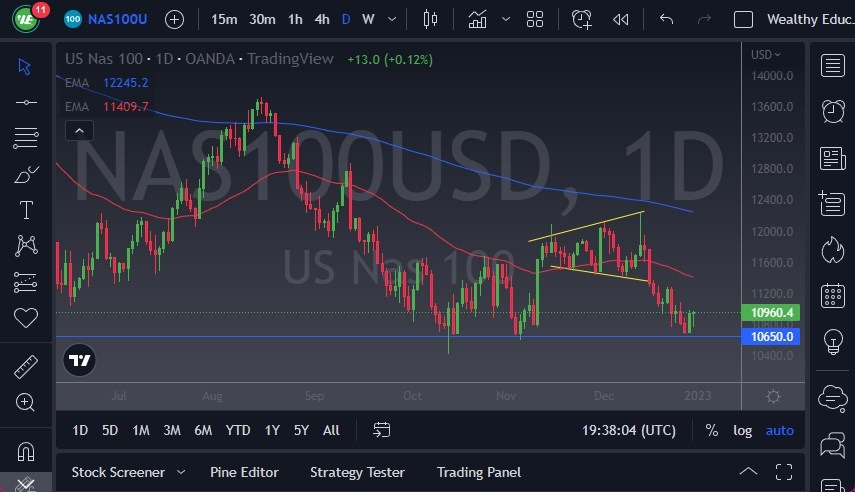Select the Text drawing tool
The width and height of the screenshot is (855, 492).
[25, 210]
